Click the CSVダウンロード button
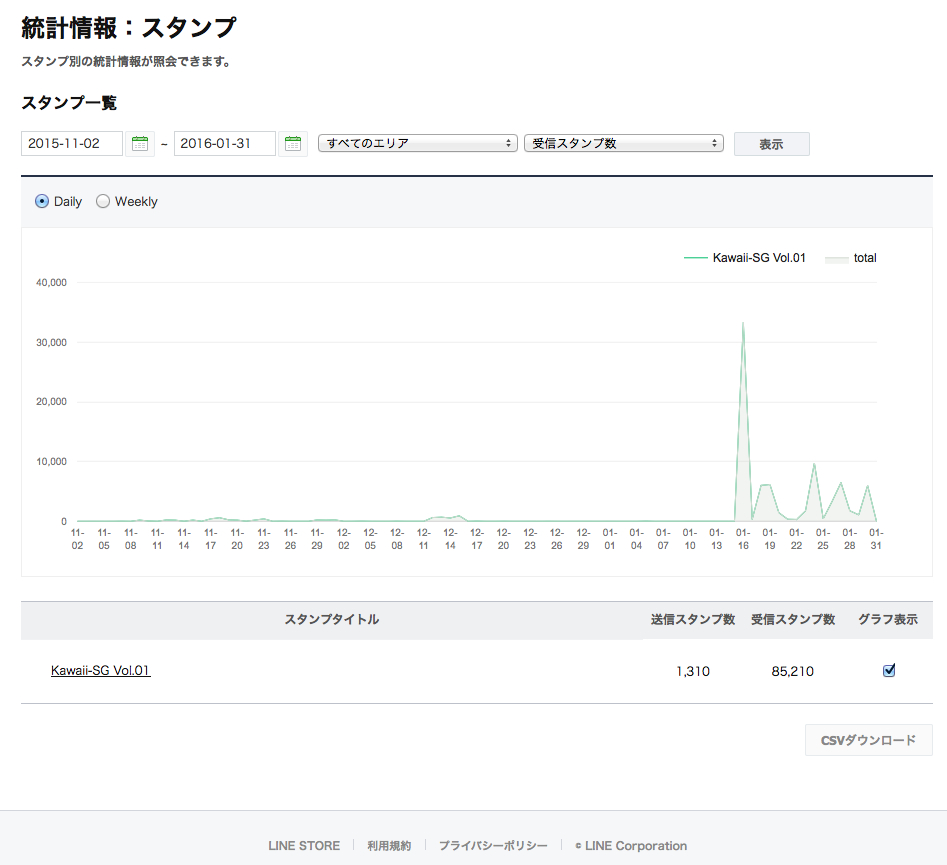Viewport: 947px width, 865px height. (x=868, y=740)
